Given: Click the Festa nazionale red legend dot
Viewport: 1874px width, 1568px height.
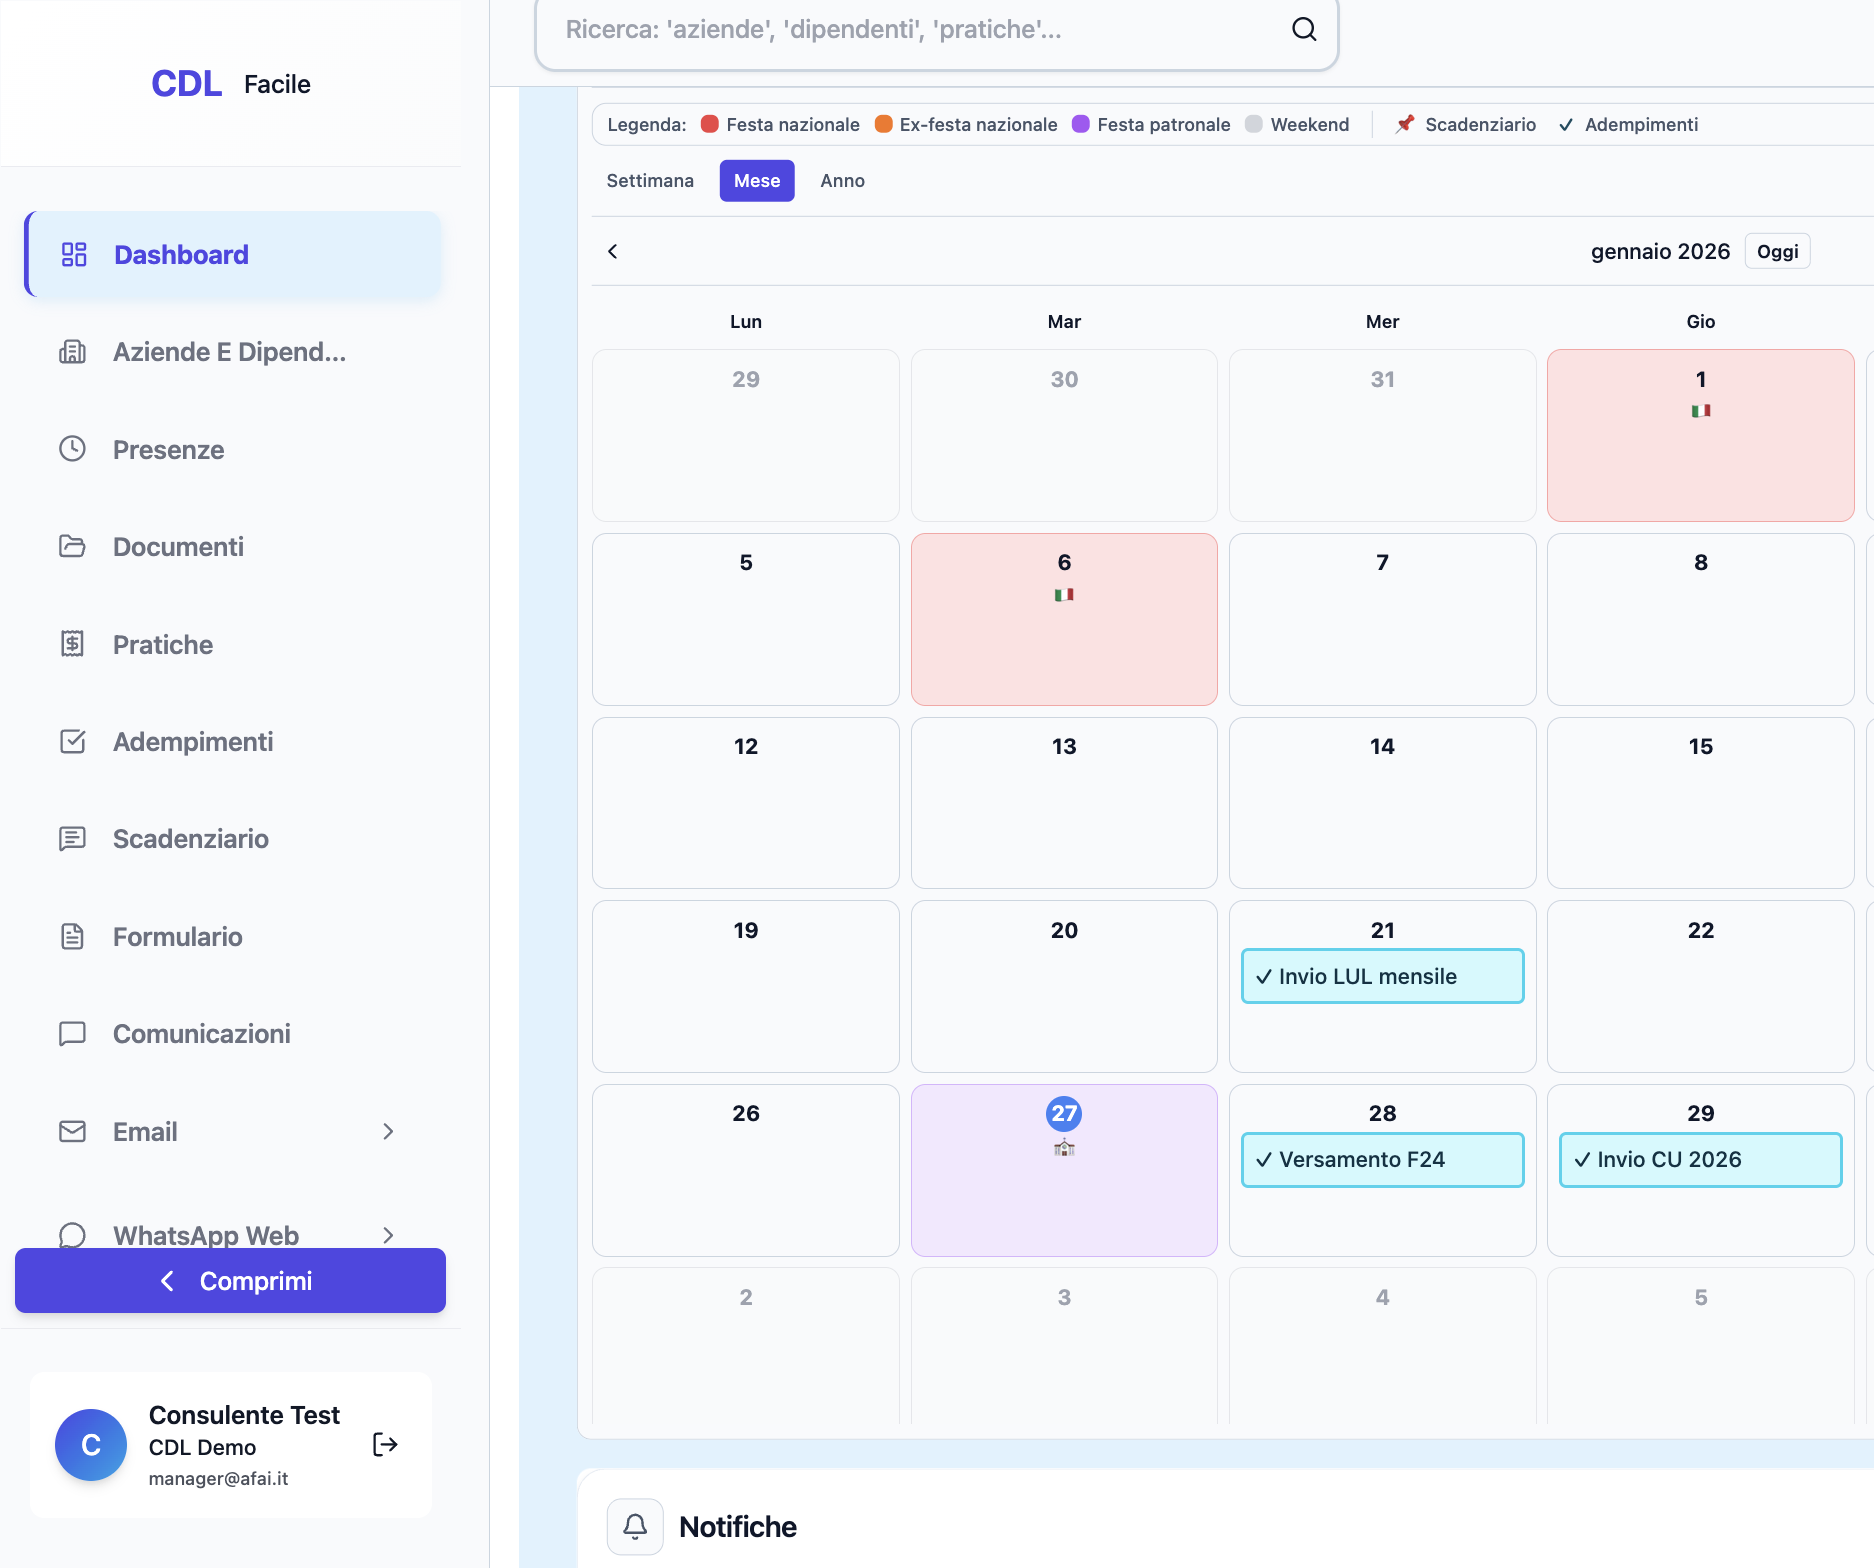Looking at the screenshot, I should point(710,124).
